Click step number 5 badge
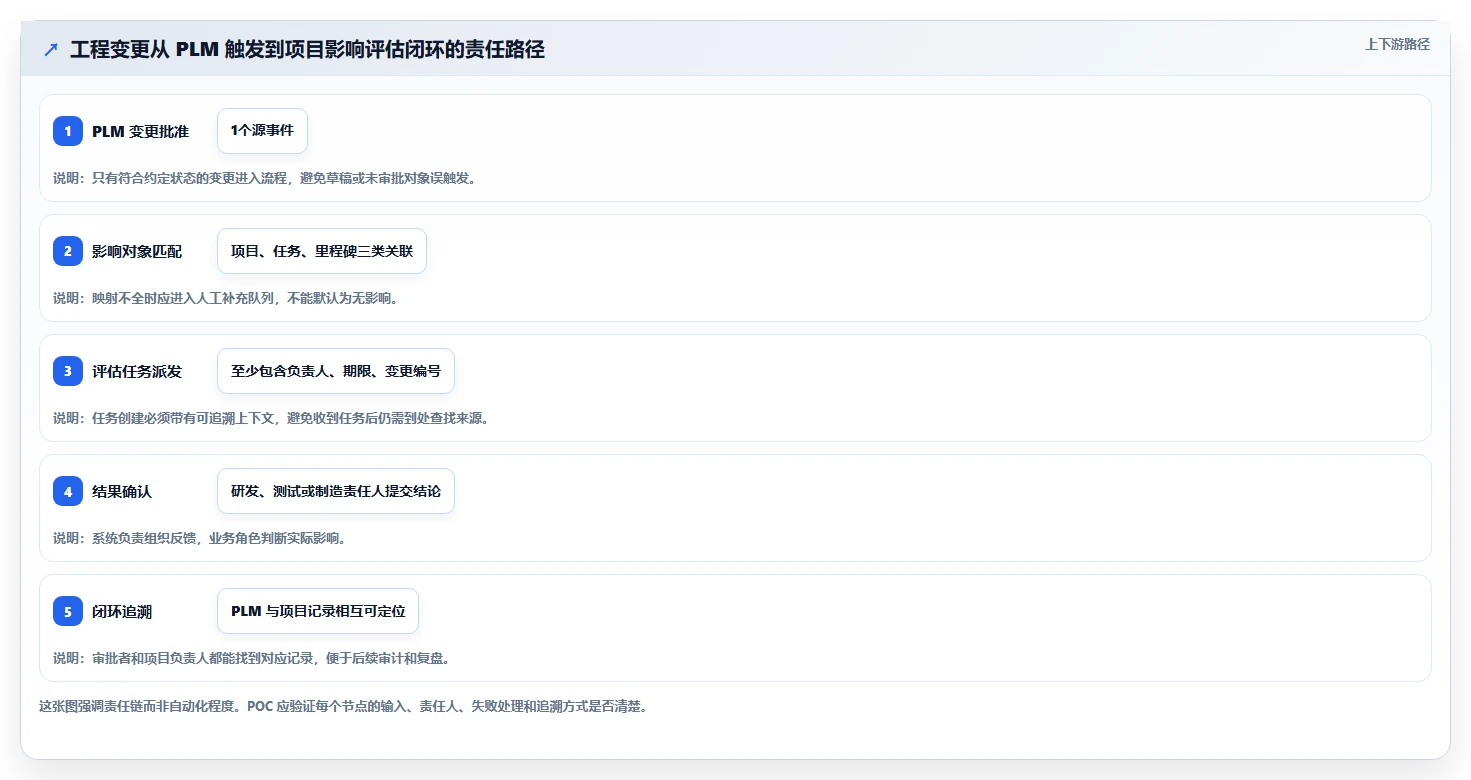 [68, 611]
